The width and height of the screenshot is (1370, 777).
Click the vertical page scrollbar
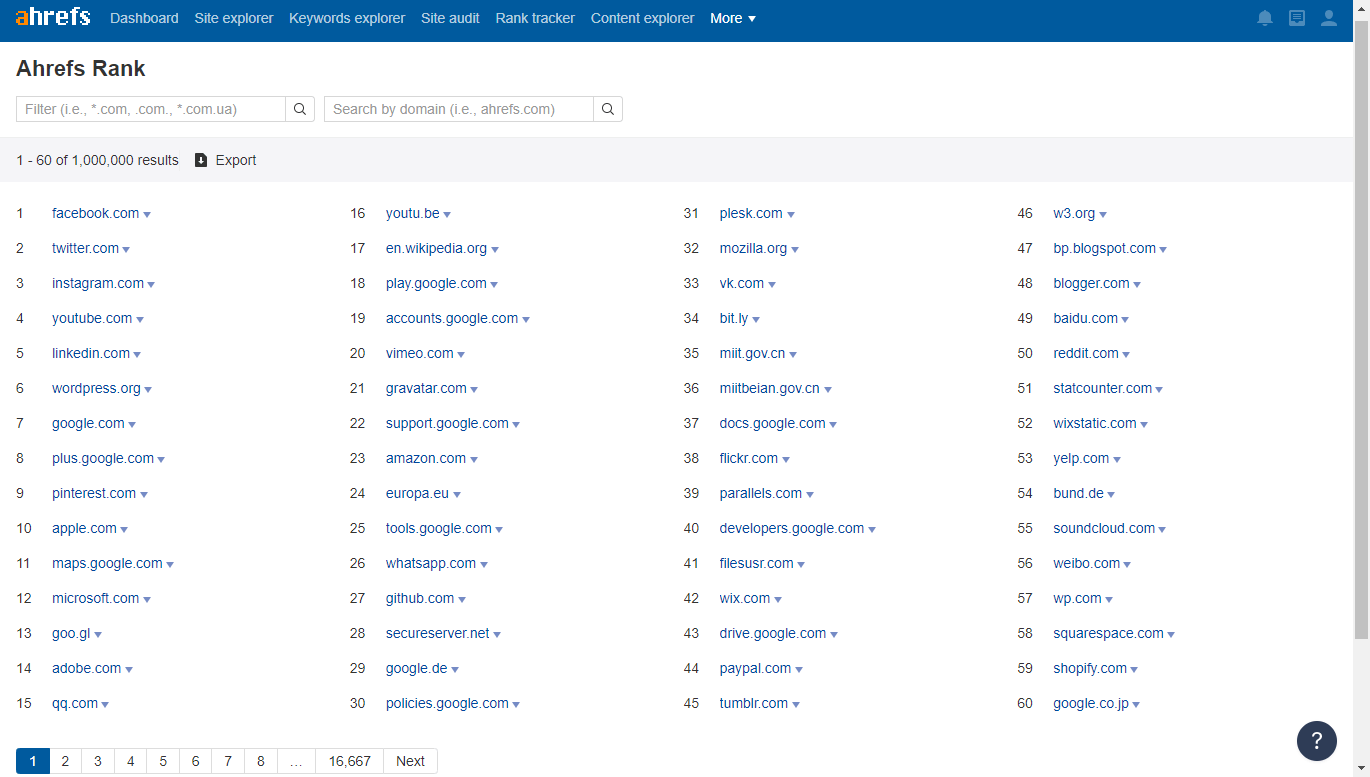[1361, 330]
